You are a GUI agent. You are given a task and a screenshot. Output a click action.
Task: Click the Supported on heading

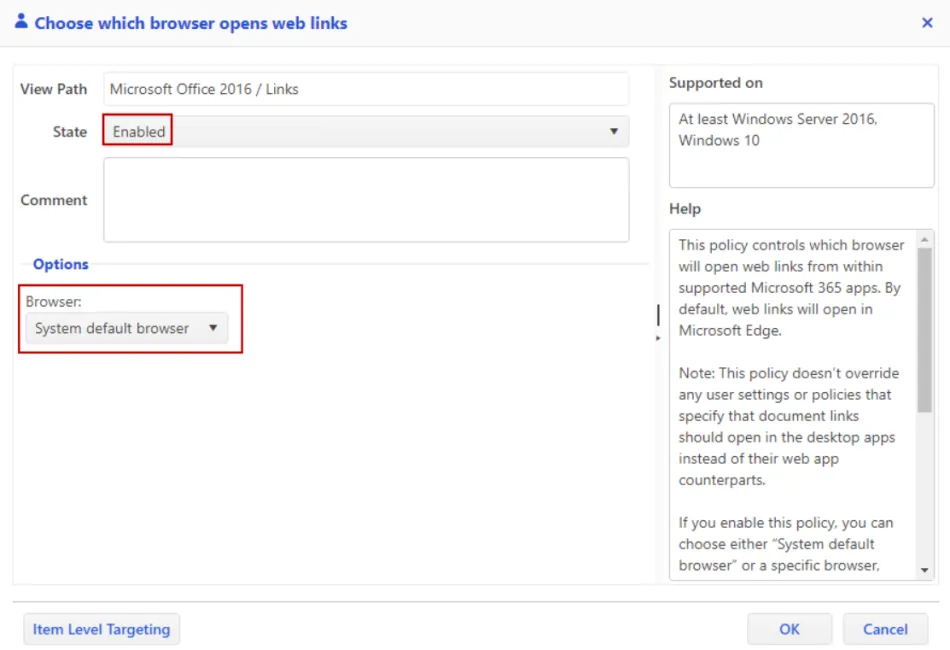tap(715, 83)
